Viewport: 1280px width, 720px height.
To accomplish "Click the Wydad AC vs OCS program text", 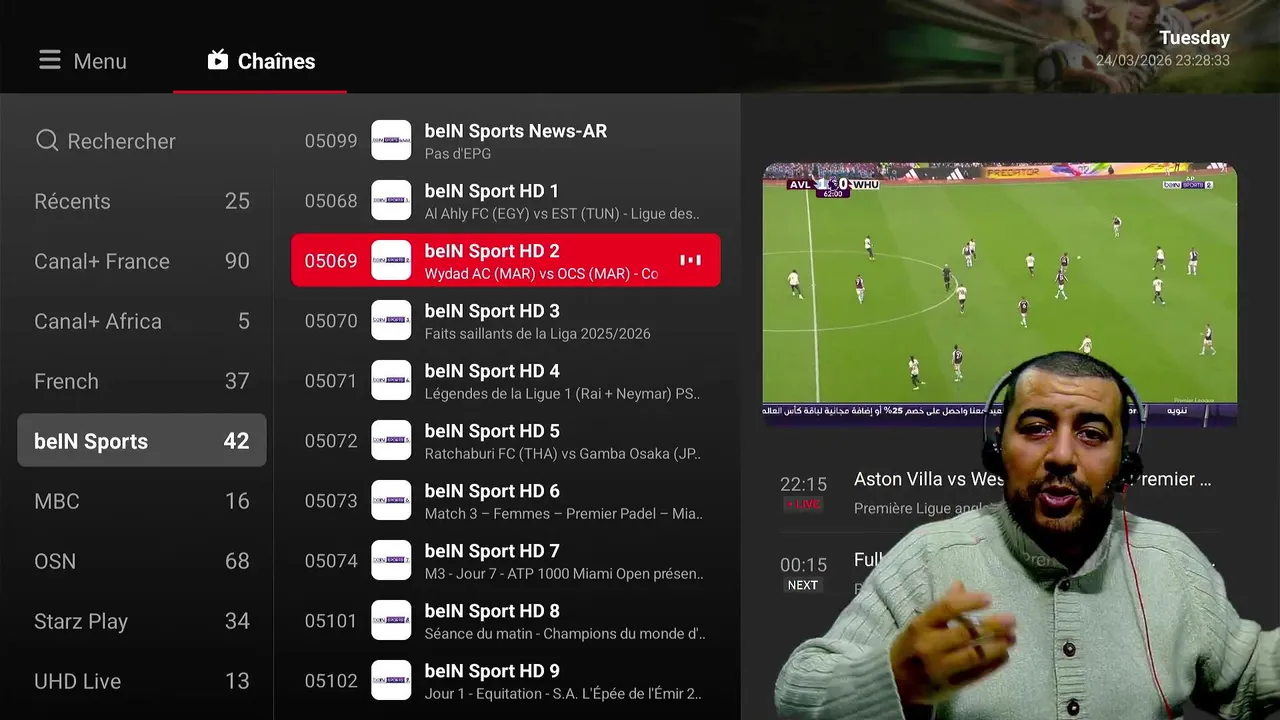I will [541, 274].
